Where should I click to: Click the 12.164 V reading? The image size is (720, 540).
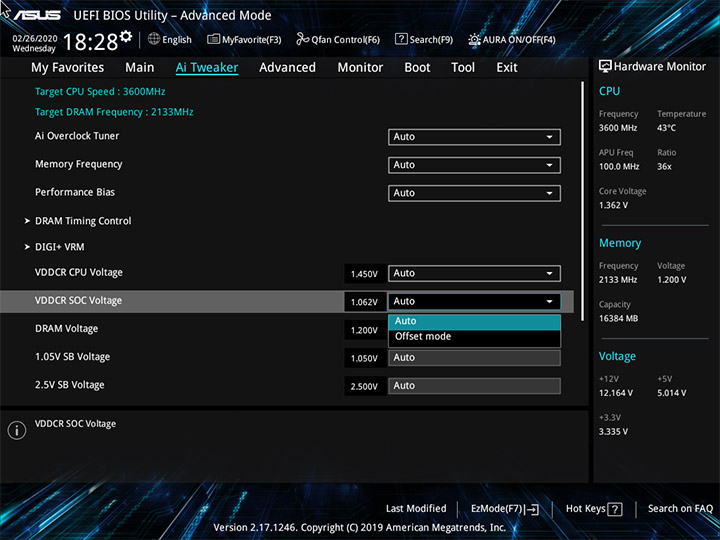616,393
